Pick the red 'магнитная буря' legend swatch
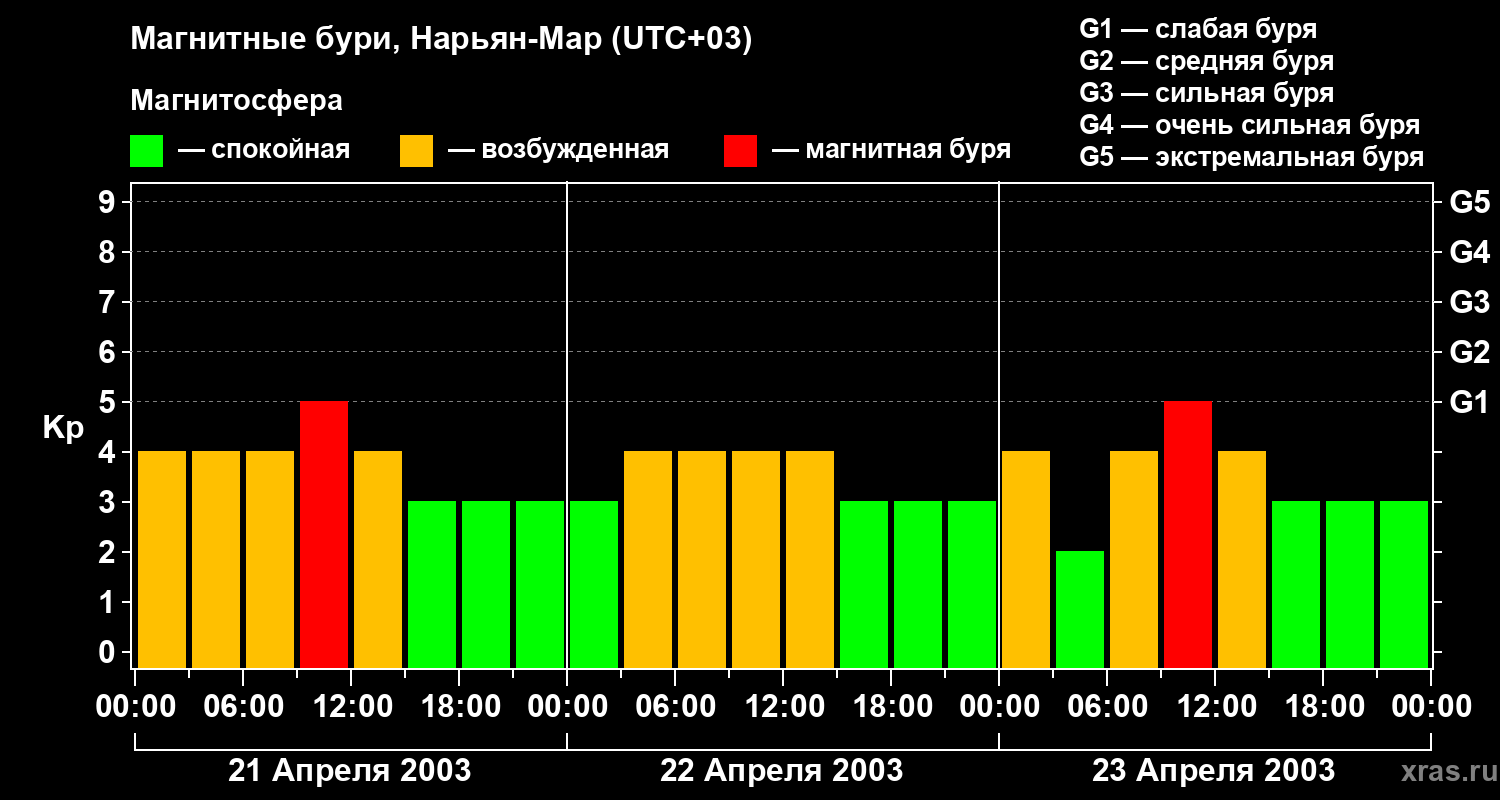 (740, 151)
